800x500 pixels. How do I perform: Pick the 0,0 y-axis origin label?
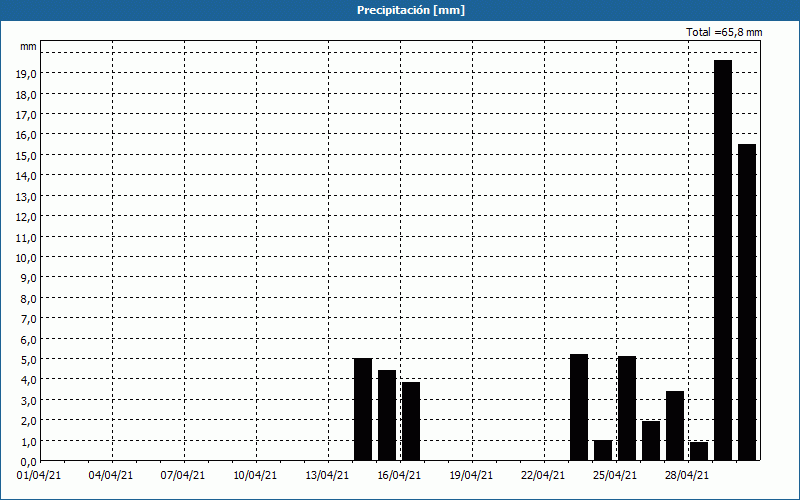tap(28, 462)
